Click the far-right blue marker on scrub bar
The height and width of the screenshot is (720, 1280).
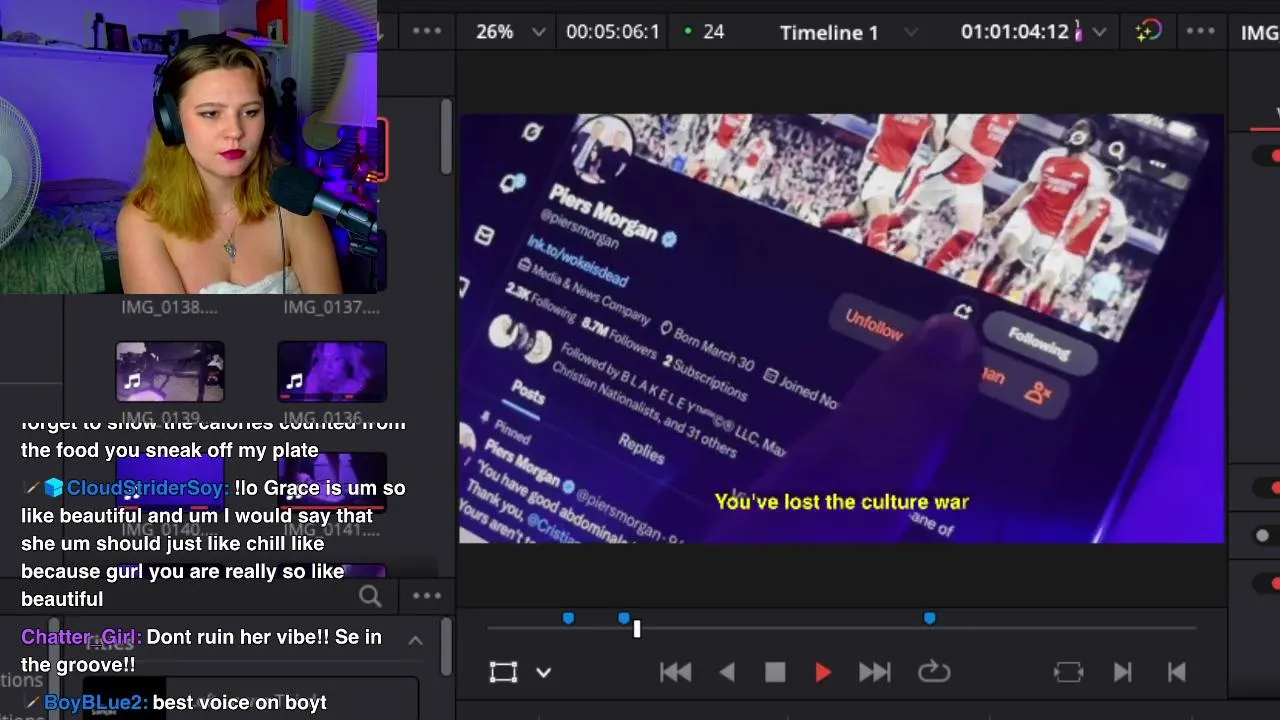[x=929, y=619]
